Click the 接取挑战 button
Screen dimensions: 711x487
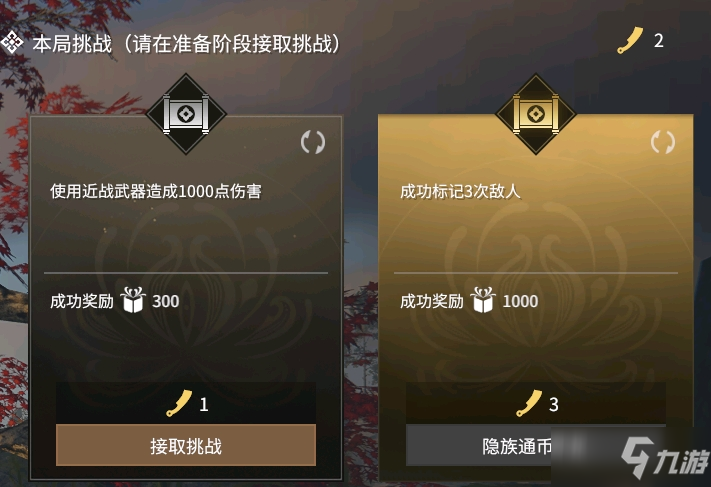pyautogui.click(x=186, y=445)
